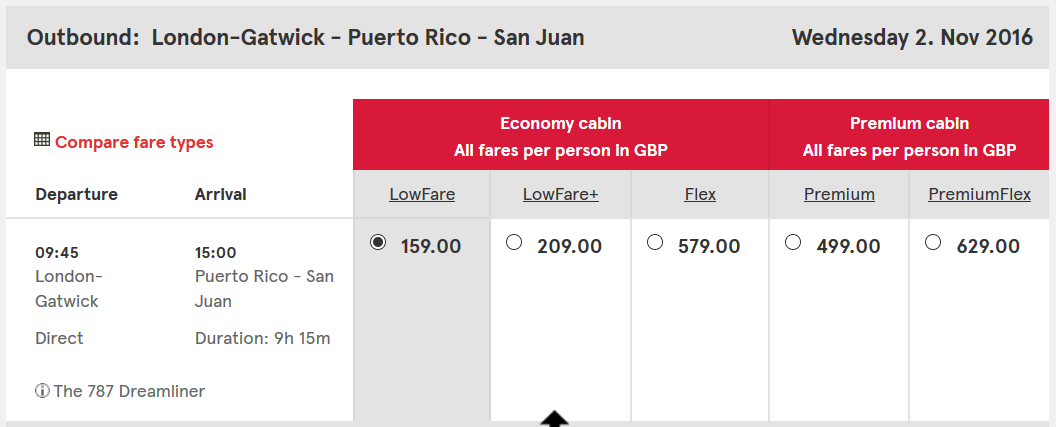Choose the 579.00 Flex fare option
Image resolution: width=1056 pixels, height=427 pixels.
(655, 242)
